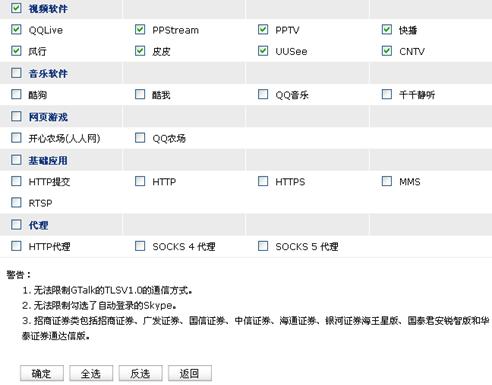Uncheck the 风行 checkbox
The image size is (492, 385).
(x=16, y=51)
